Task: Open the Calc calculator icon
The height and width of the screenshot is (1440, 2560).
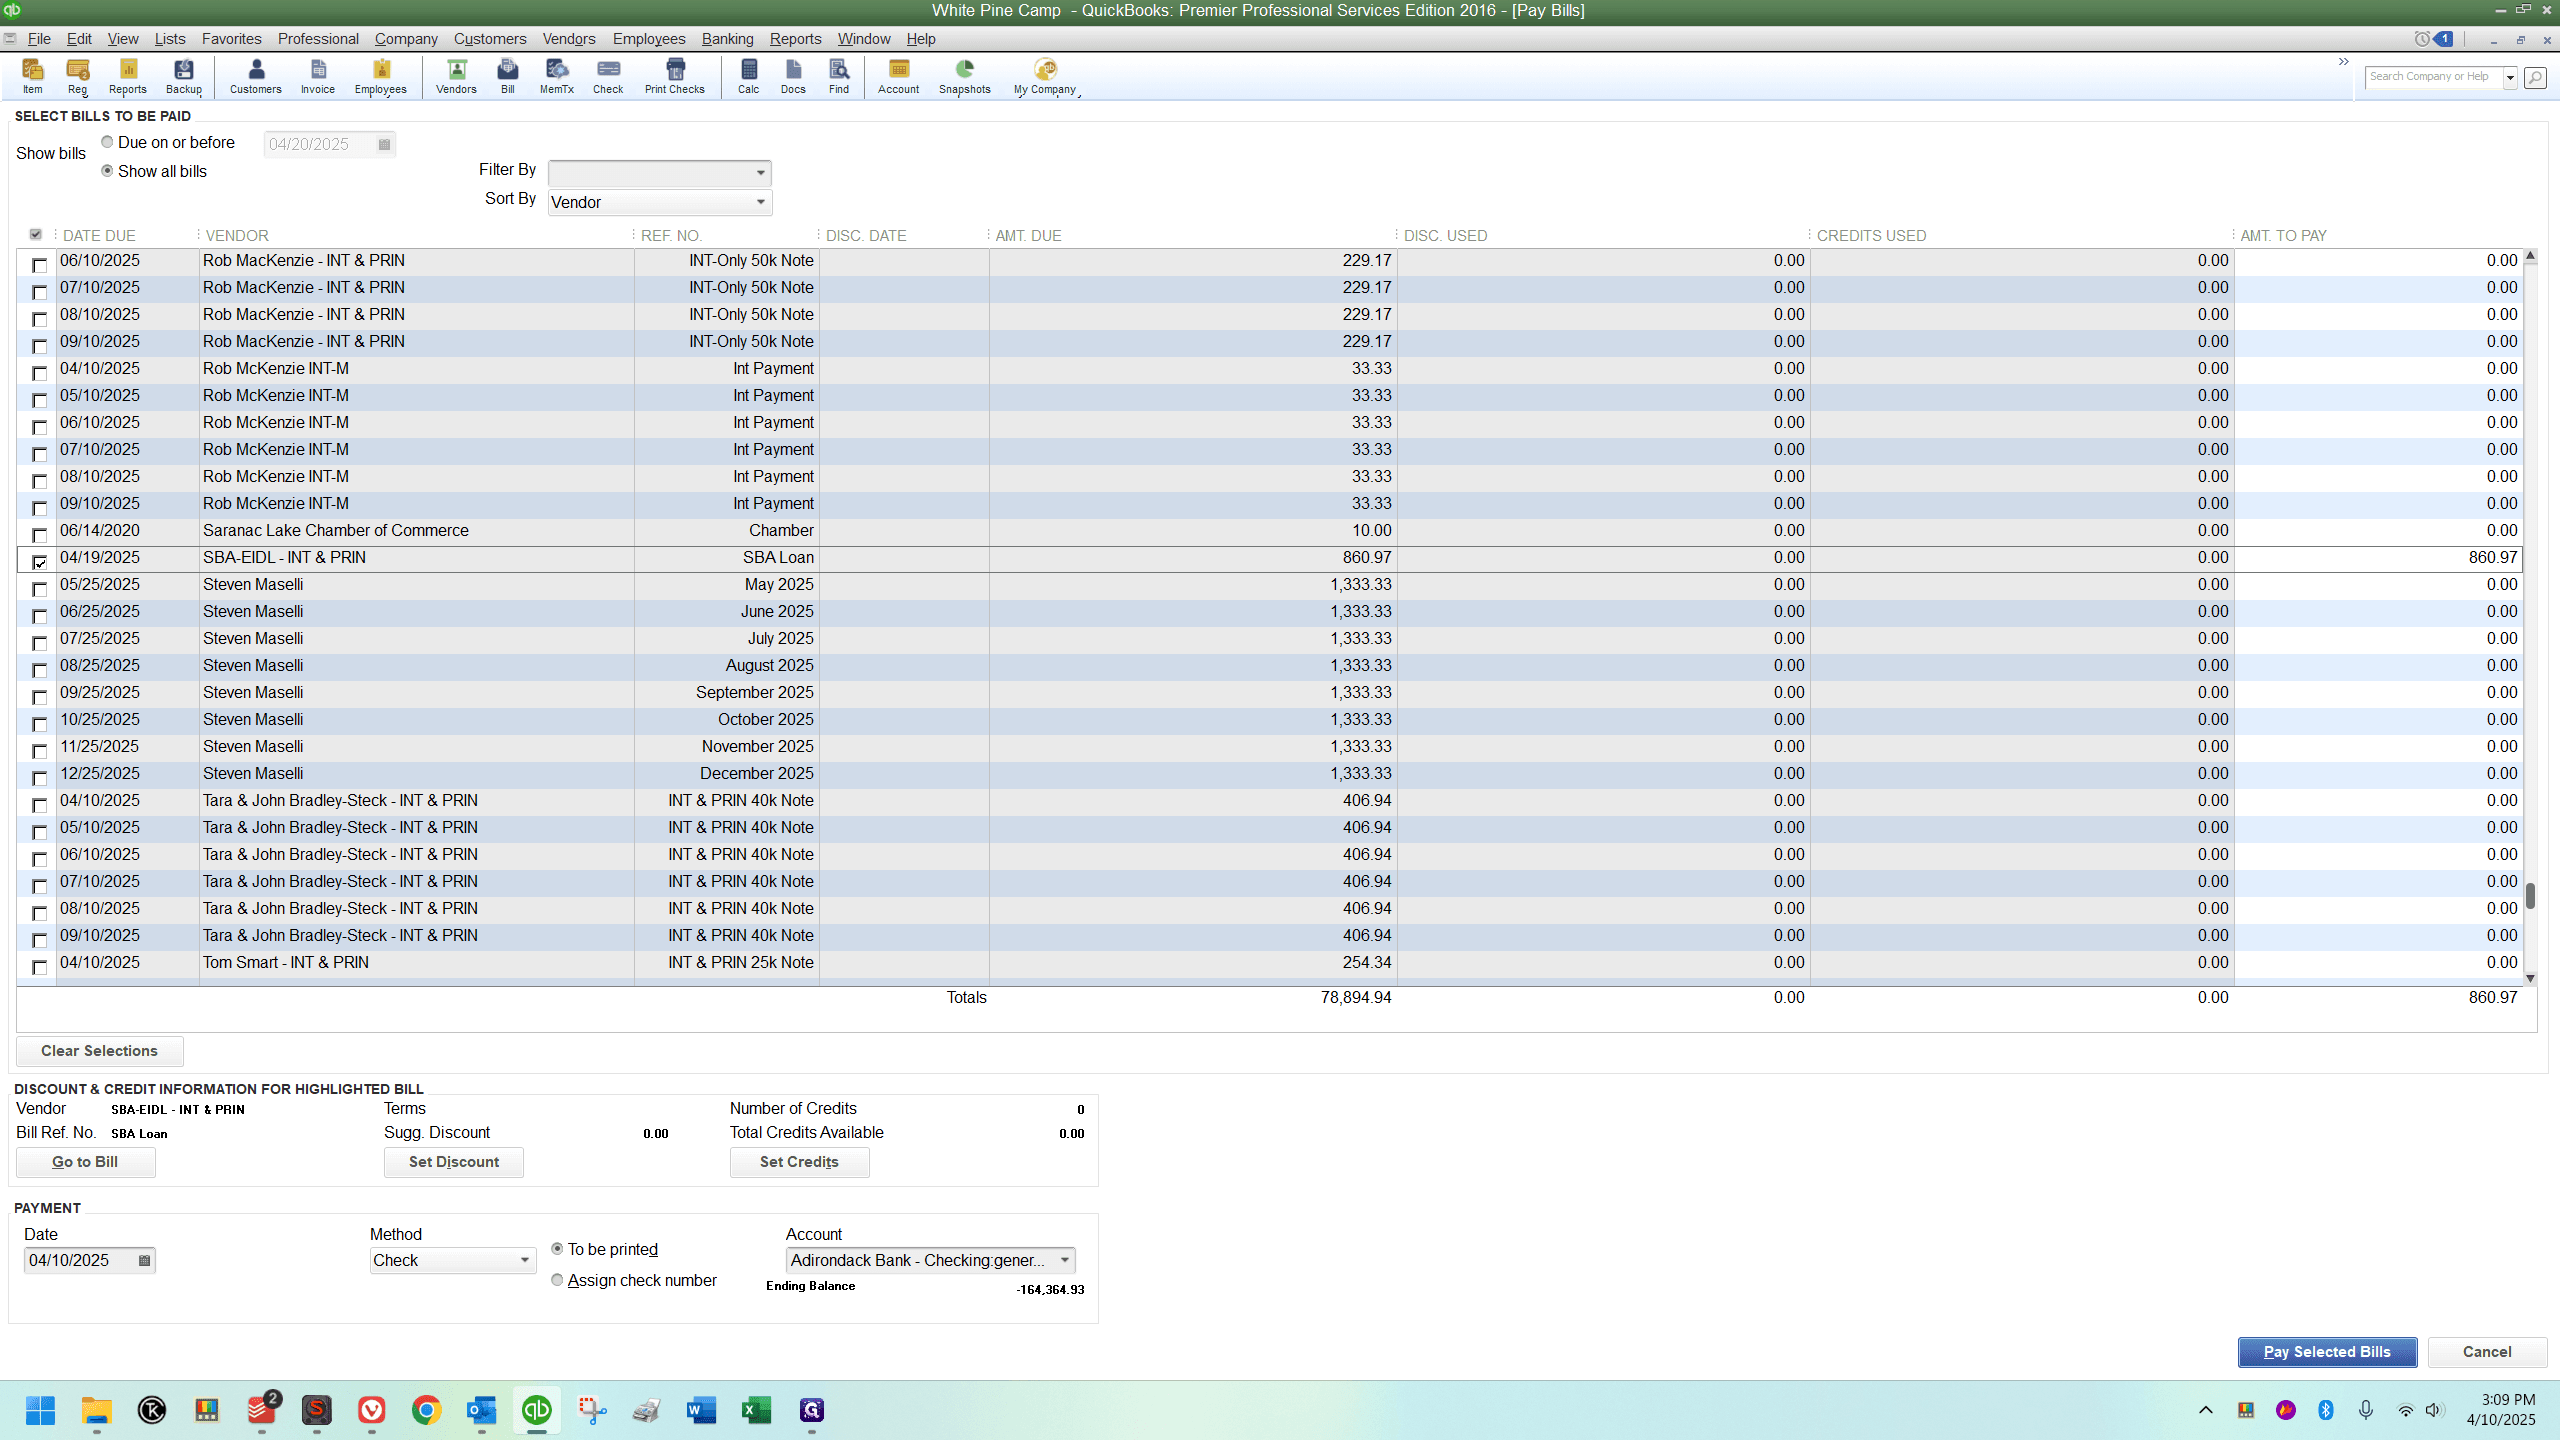Action: (x=749, y=76)
